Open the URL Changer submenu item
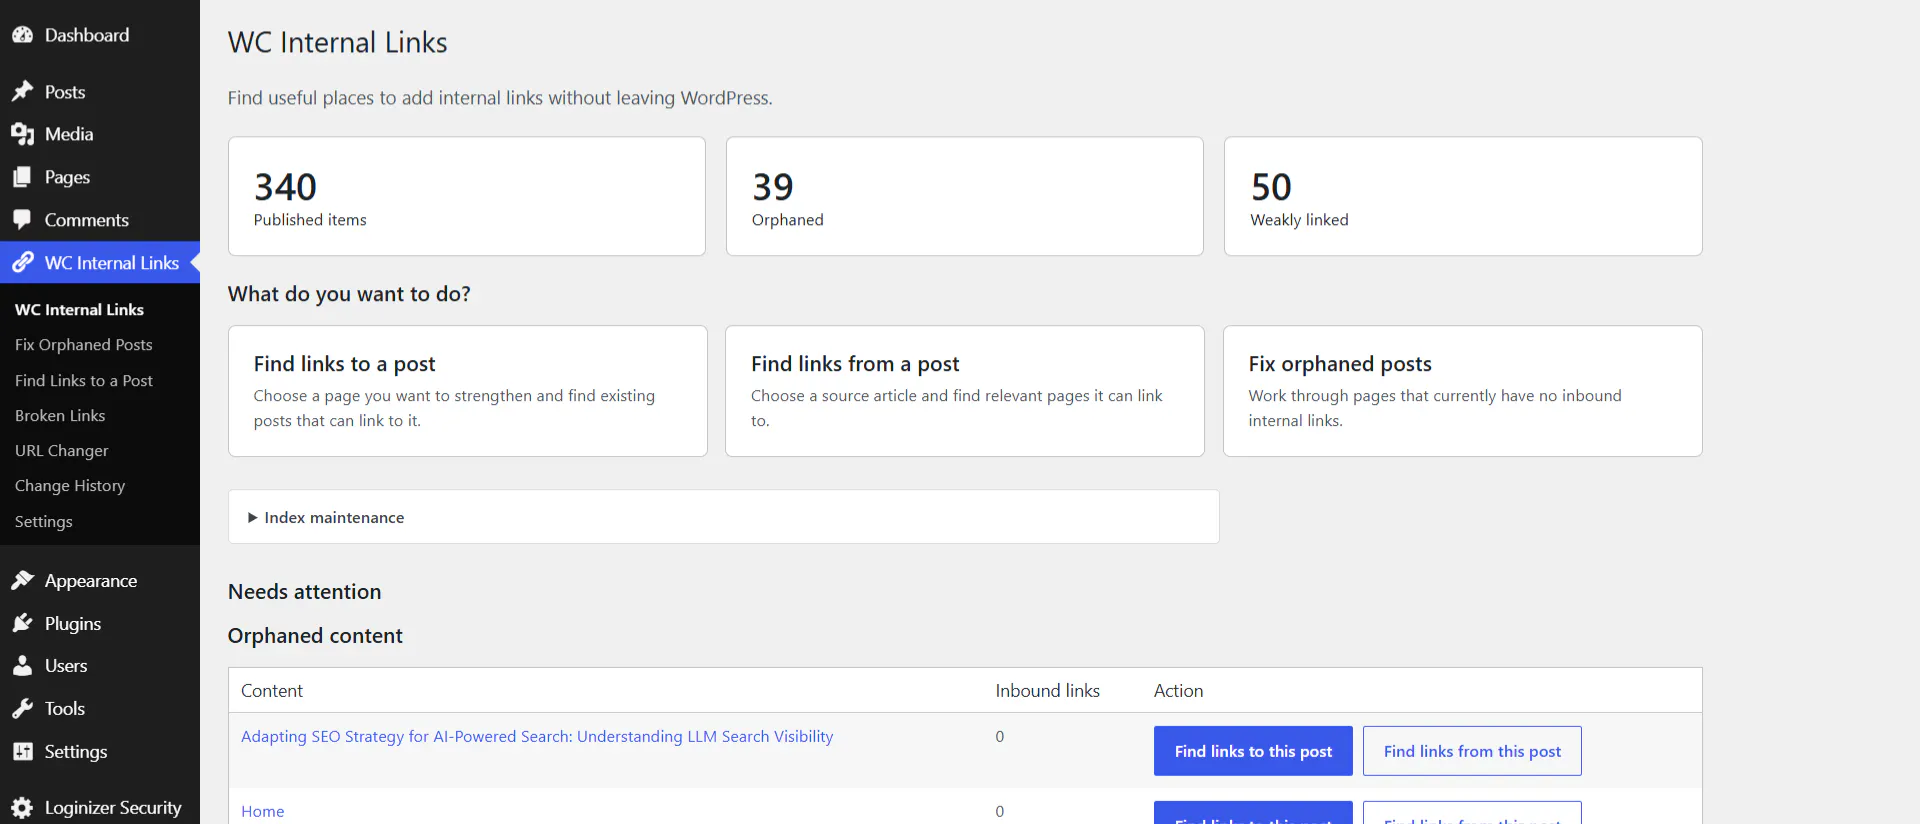This screenshot has height=824, width=1920. tap(62, 451)
